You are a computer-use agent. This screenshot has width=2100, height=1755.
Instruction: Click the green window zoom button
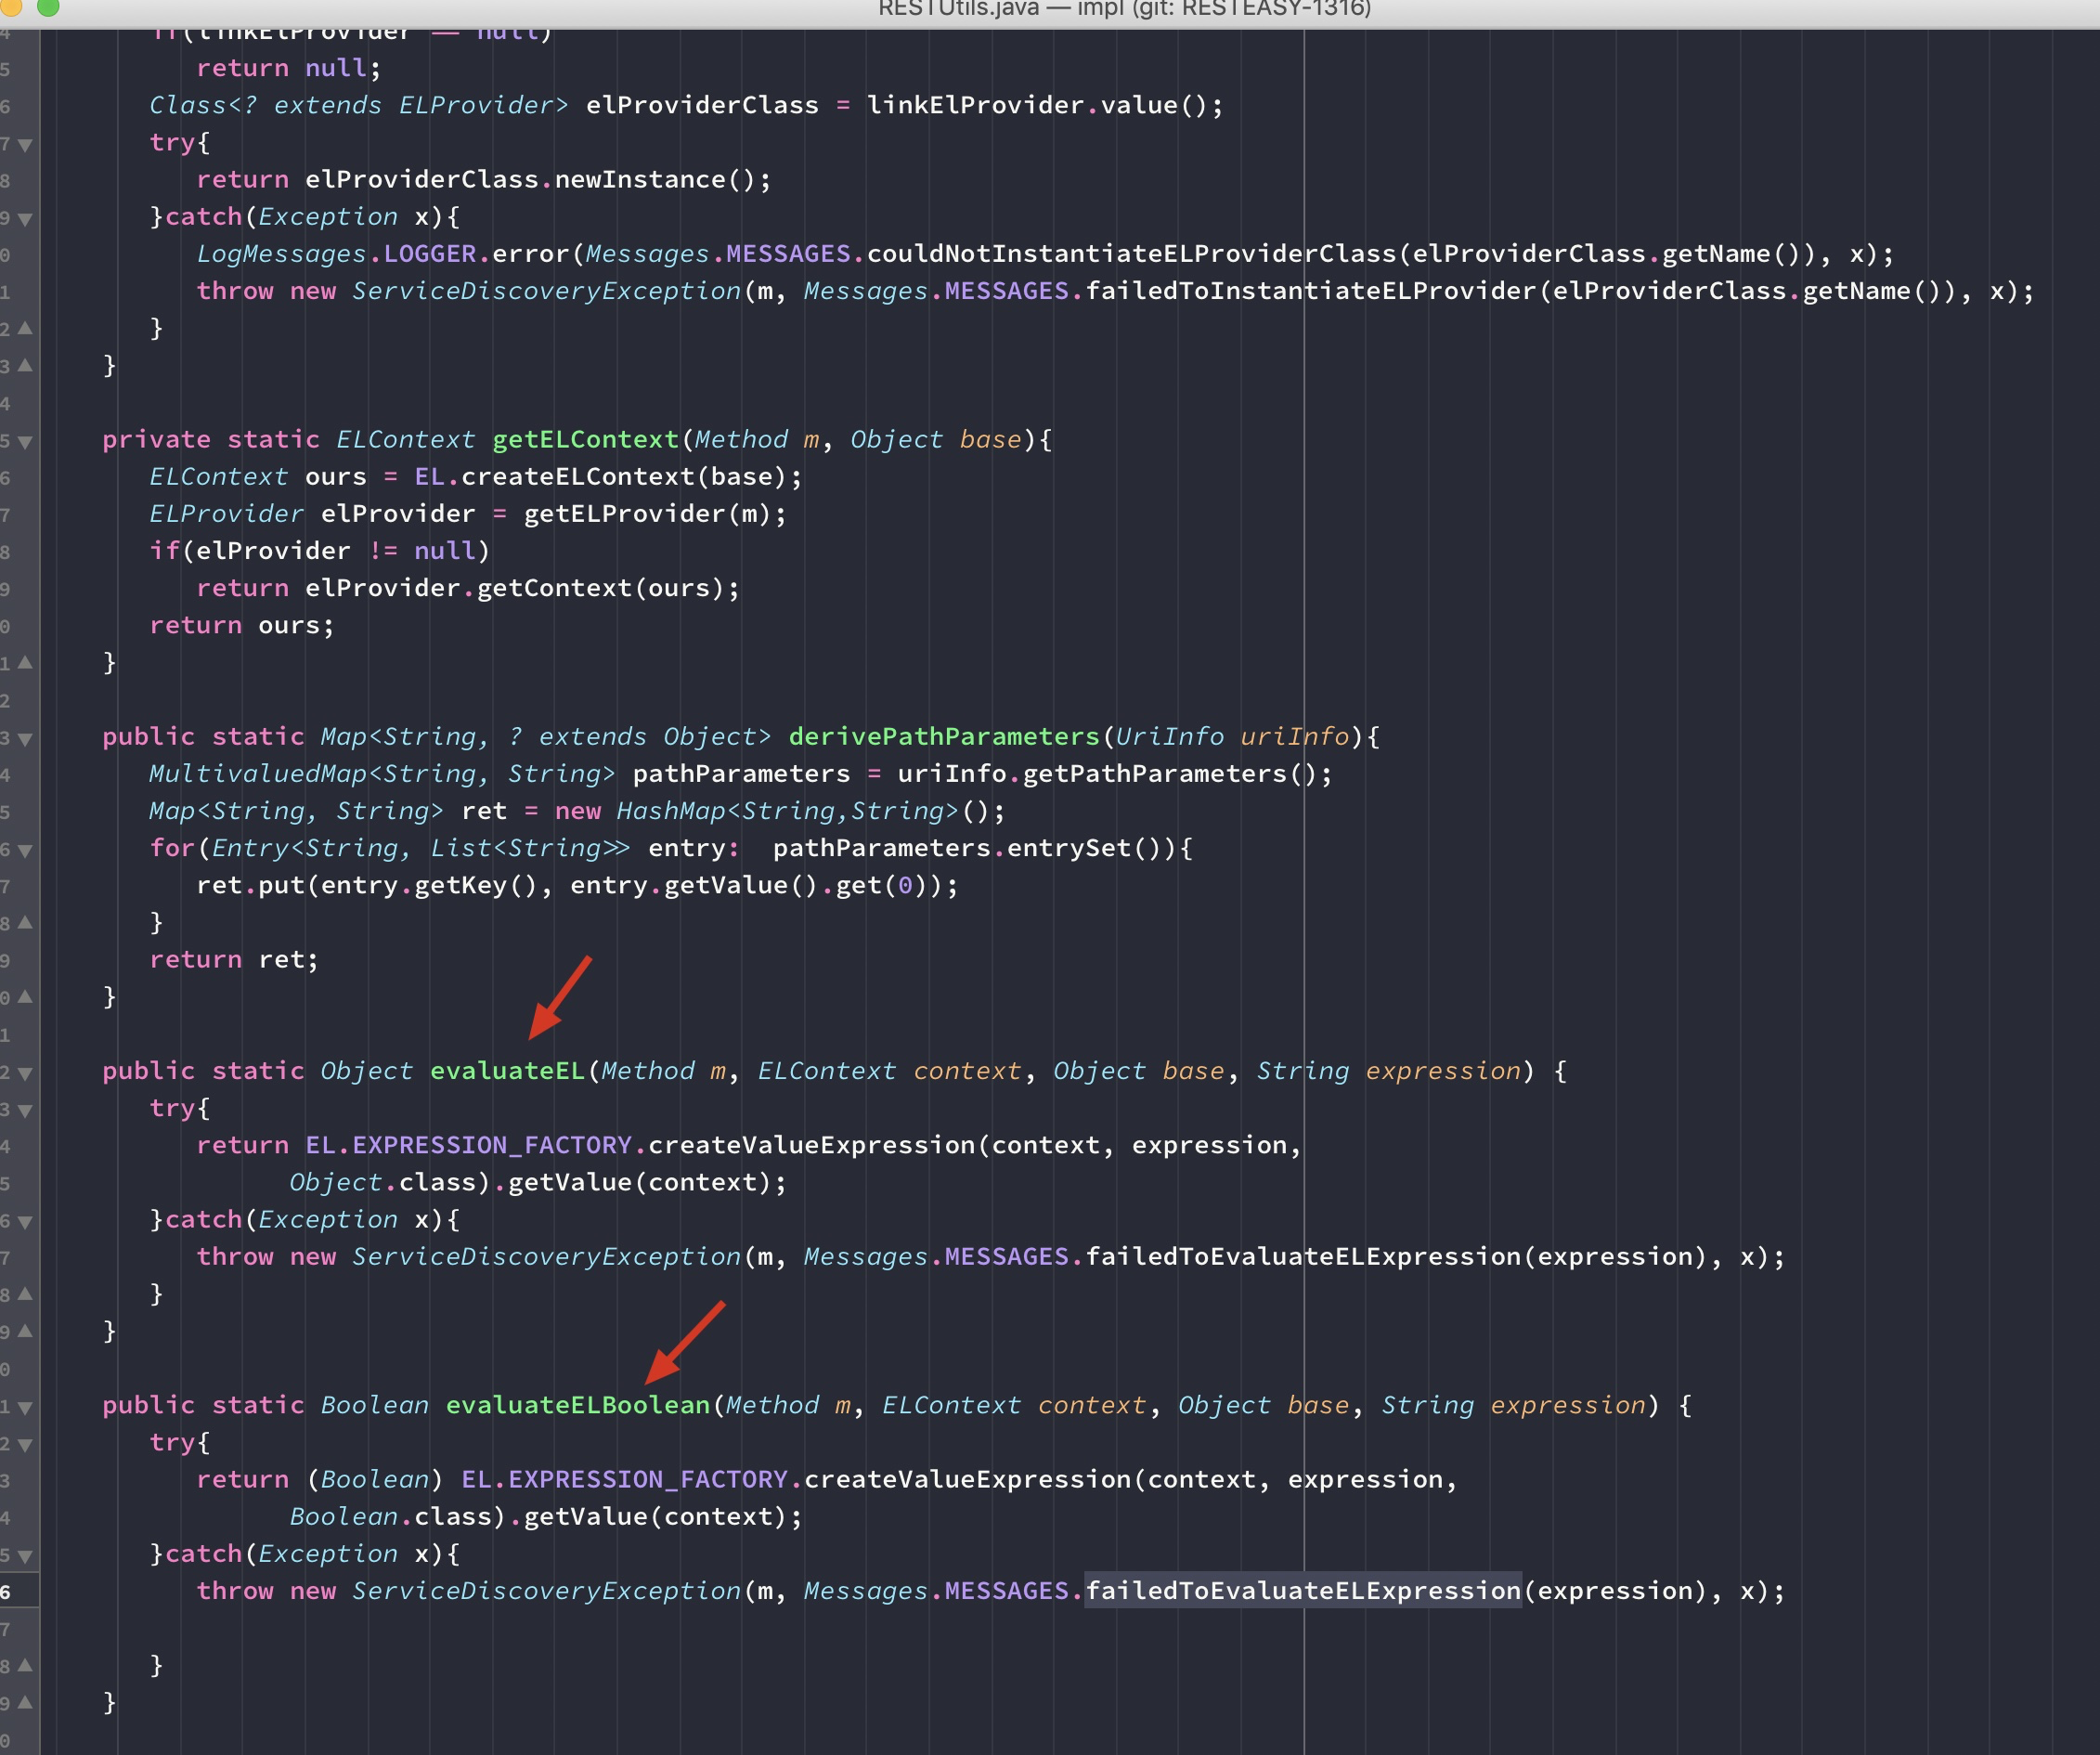(x=47, y=7)
